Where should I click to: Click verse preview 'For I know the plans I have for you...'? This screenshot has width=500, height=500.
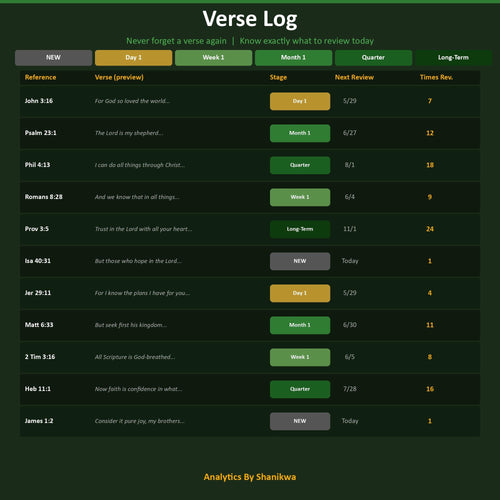pyautogui.click(x=143, y=293)
